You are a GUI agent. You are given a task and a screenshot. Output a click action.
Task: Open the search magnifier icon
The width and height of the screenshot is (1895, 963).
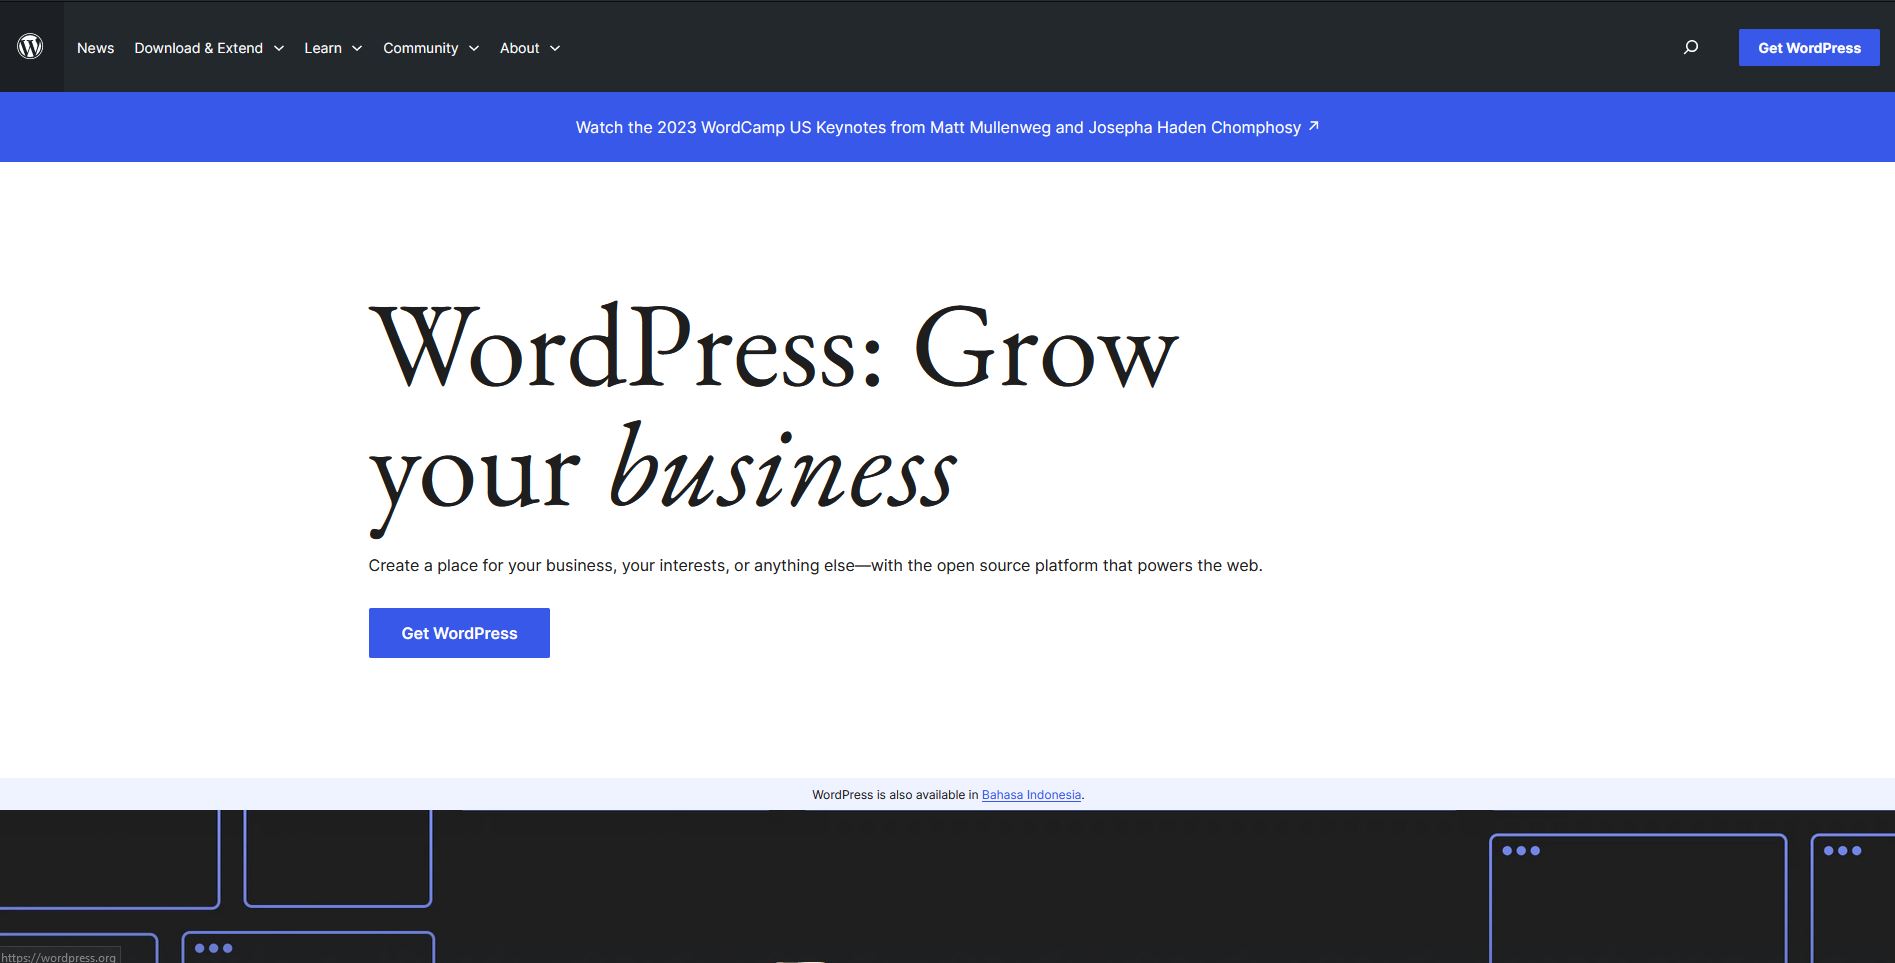[1691, 47]
